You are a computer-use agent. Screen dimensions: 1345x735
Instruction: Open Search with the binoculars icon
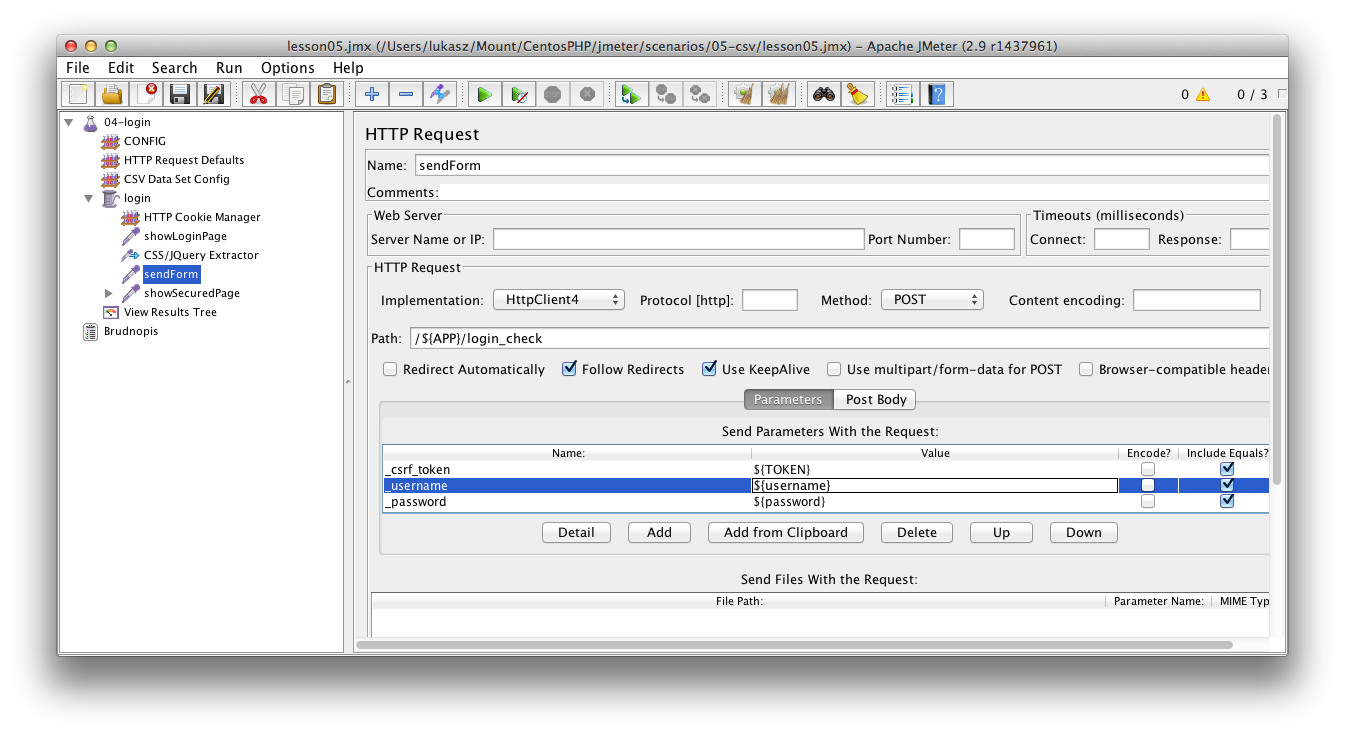823,94
